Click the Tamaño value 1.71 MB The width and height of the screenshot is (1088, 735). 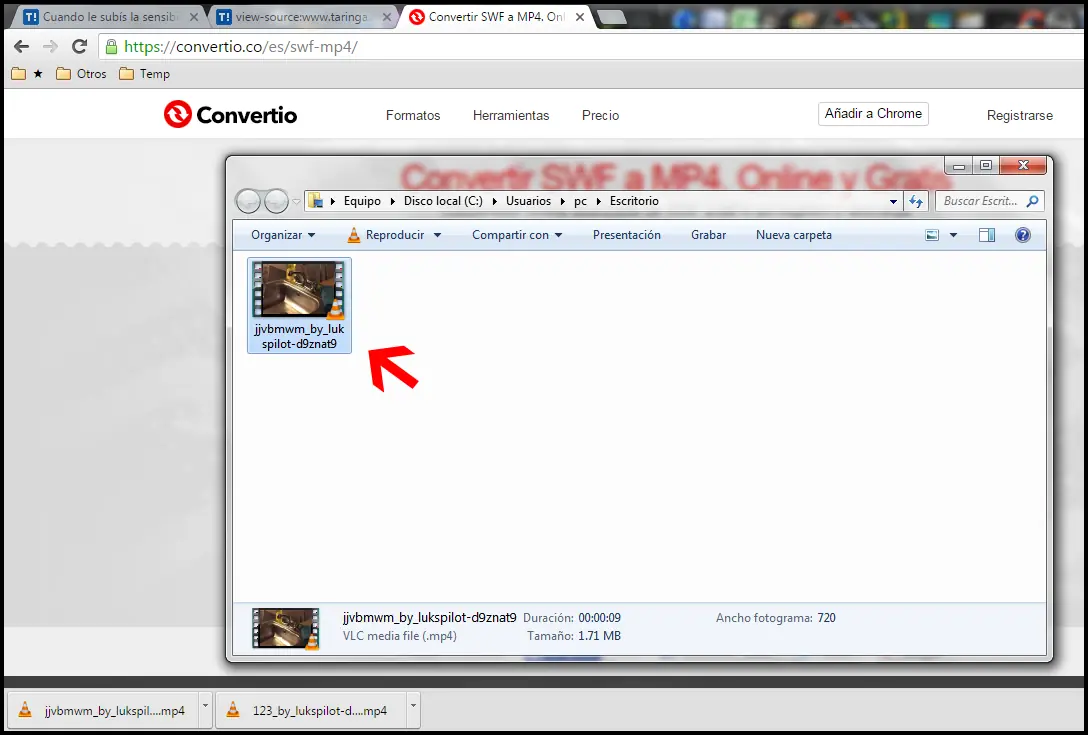click(600, 636)
